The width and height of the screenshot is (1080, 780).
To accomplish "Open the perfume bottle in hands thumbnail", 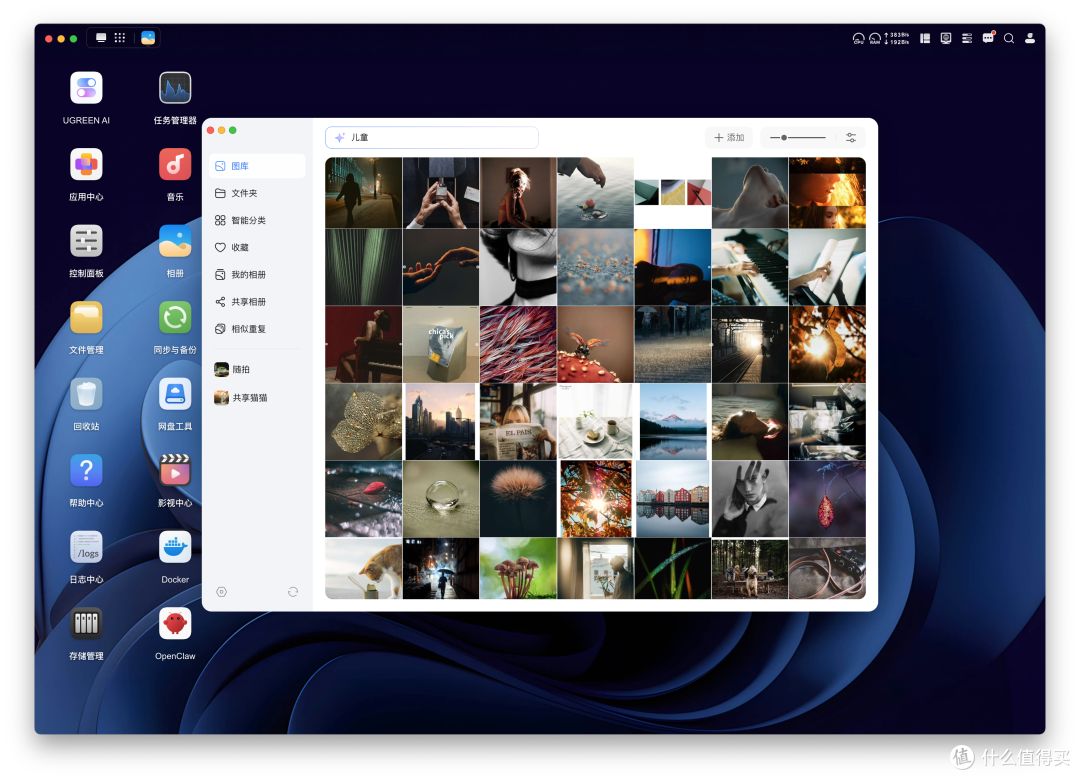I will pos(441,193).
